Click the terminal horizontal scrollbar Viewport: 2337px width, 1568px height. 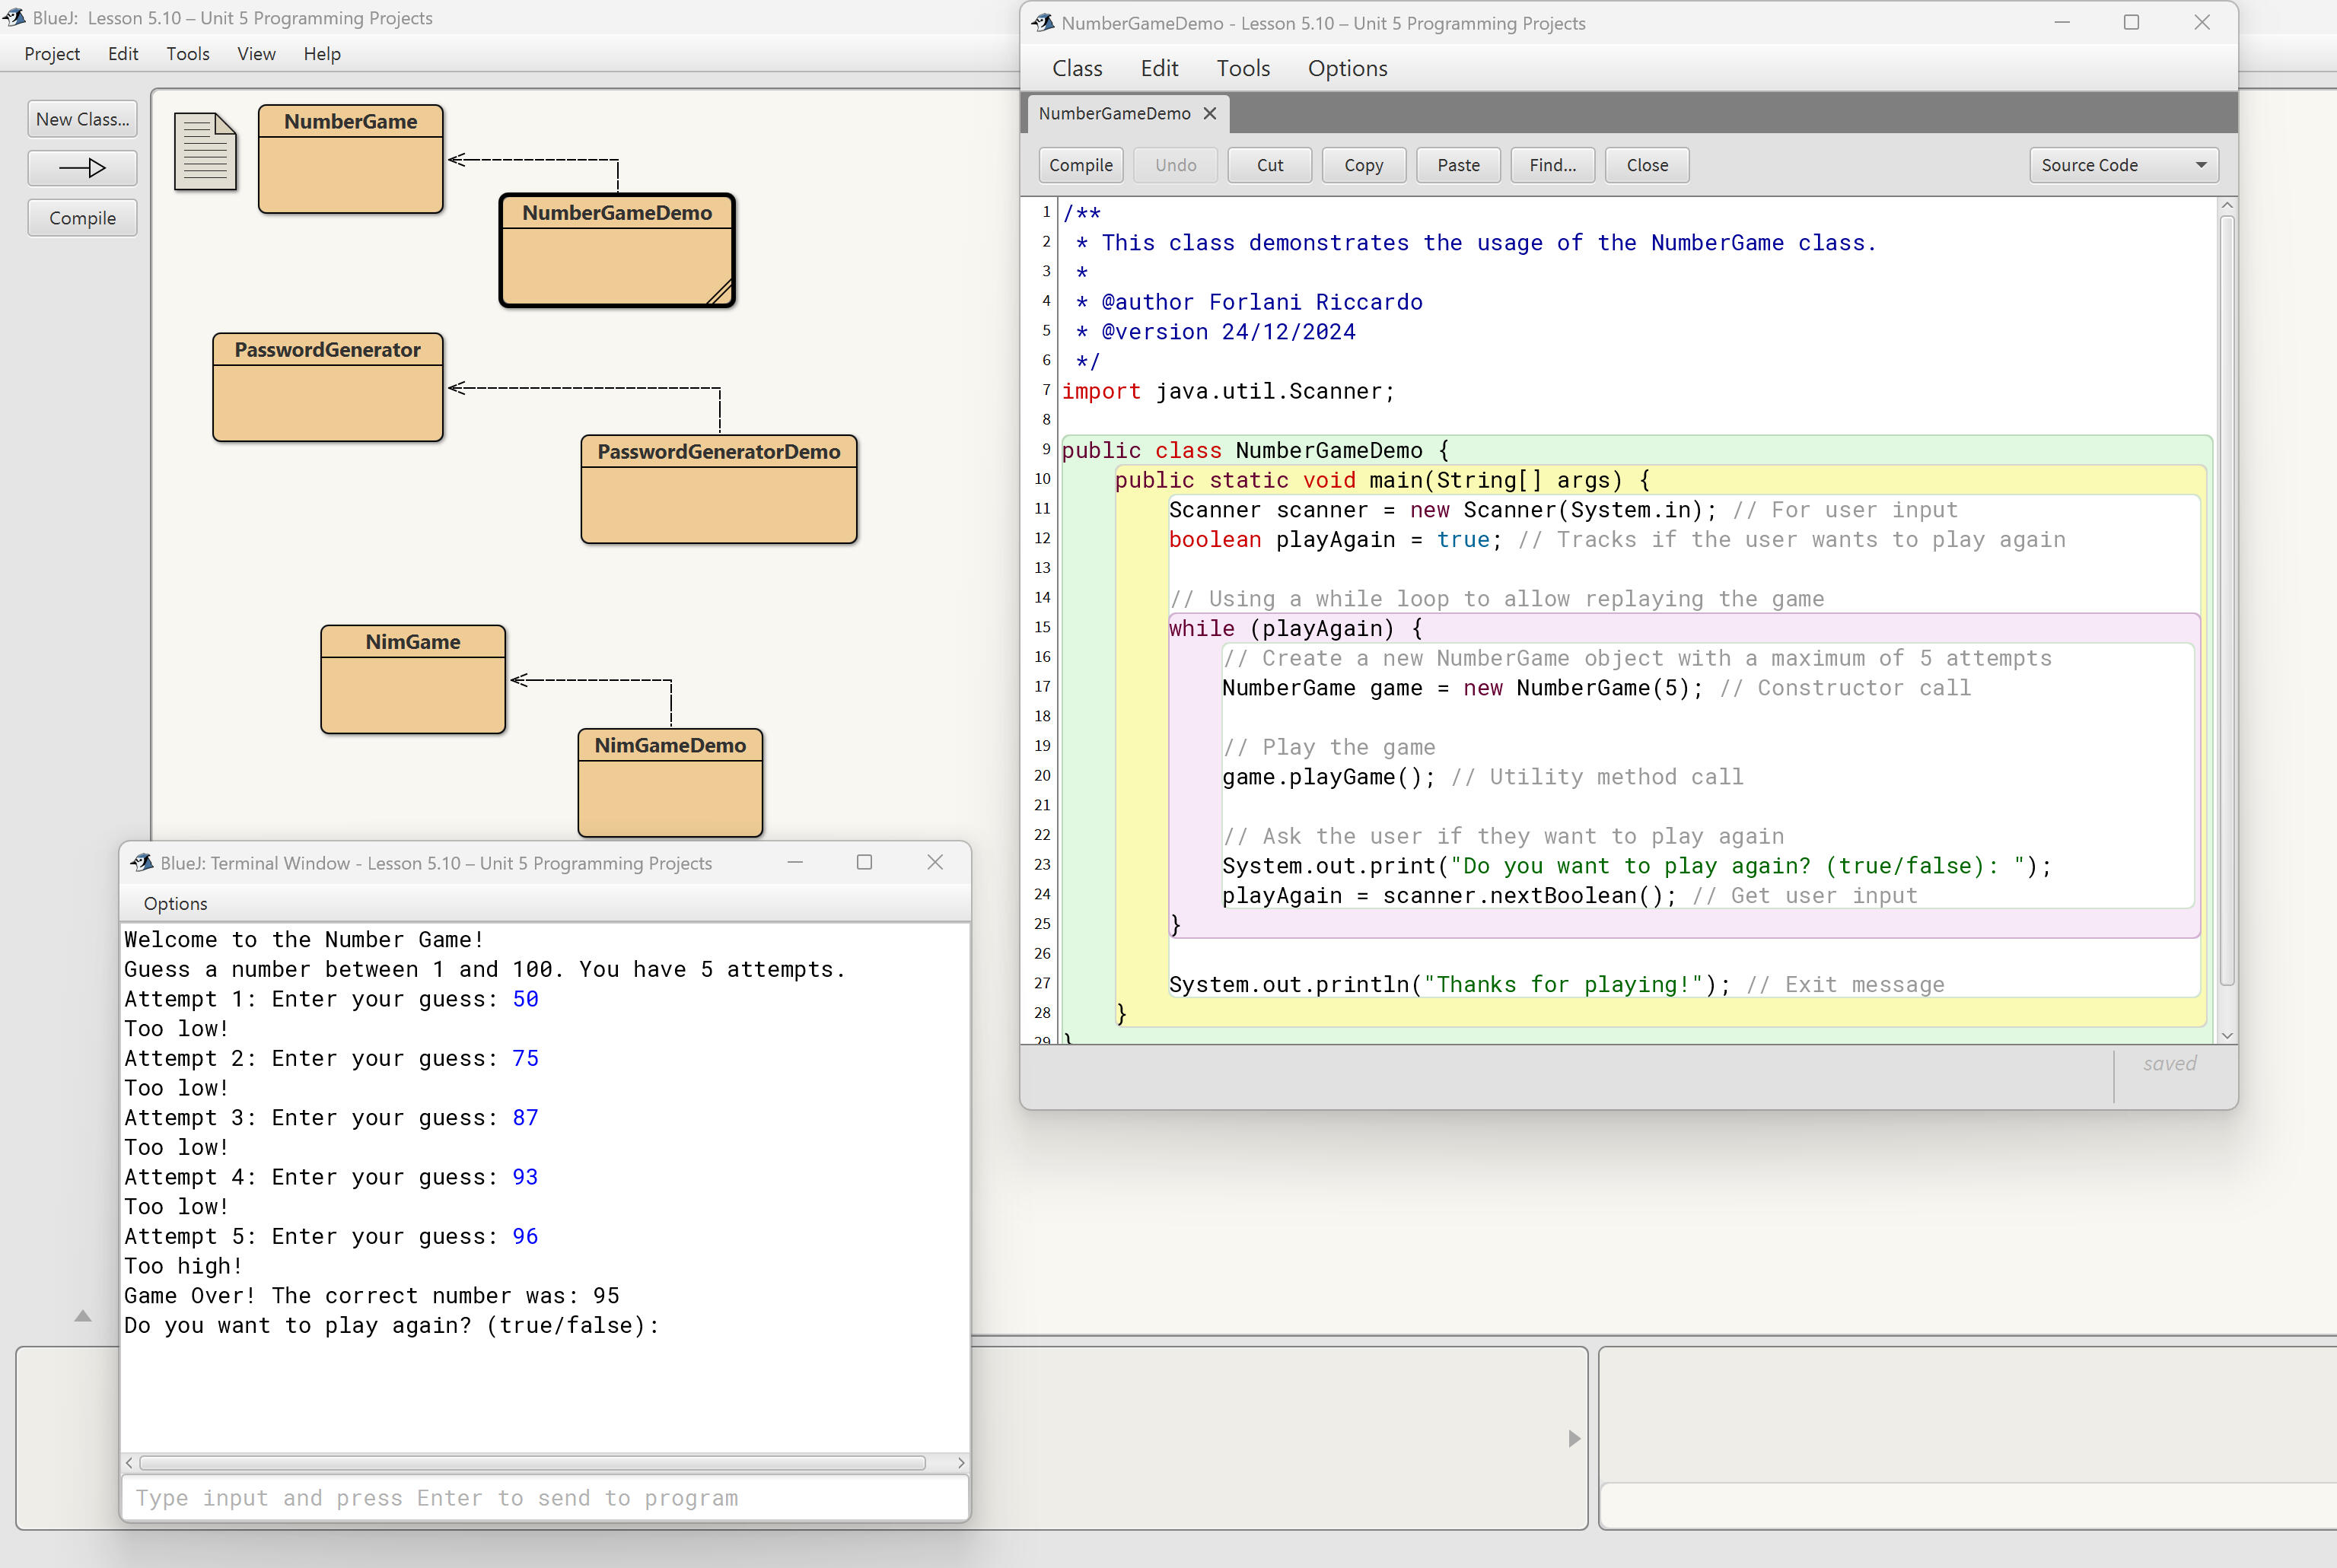click(532, 1463)
